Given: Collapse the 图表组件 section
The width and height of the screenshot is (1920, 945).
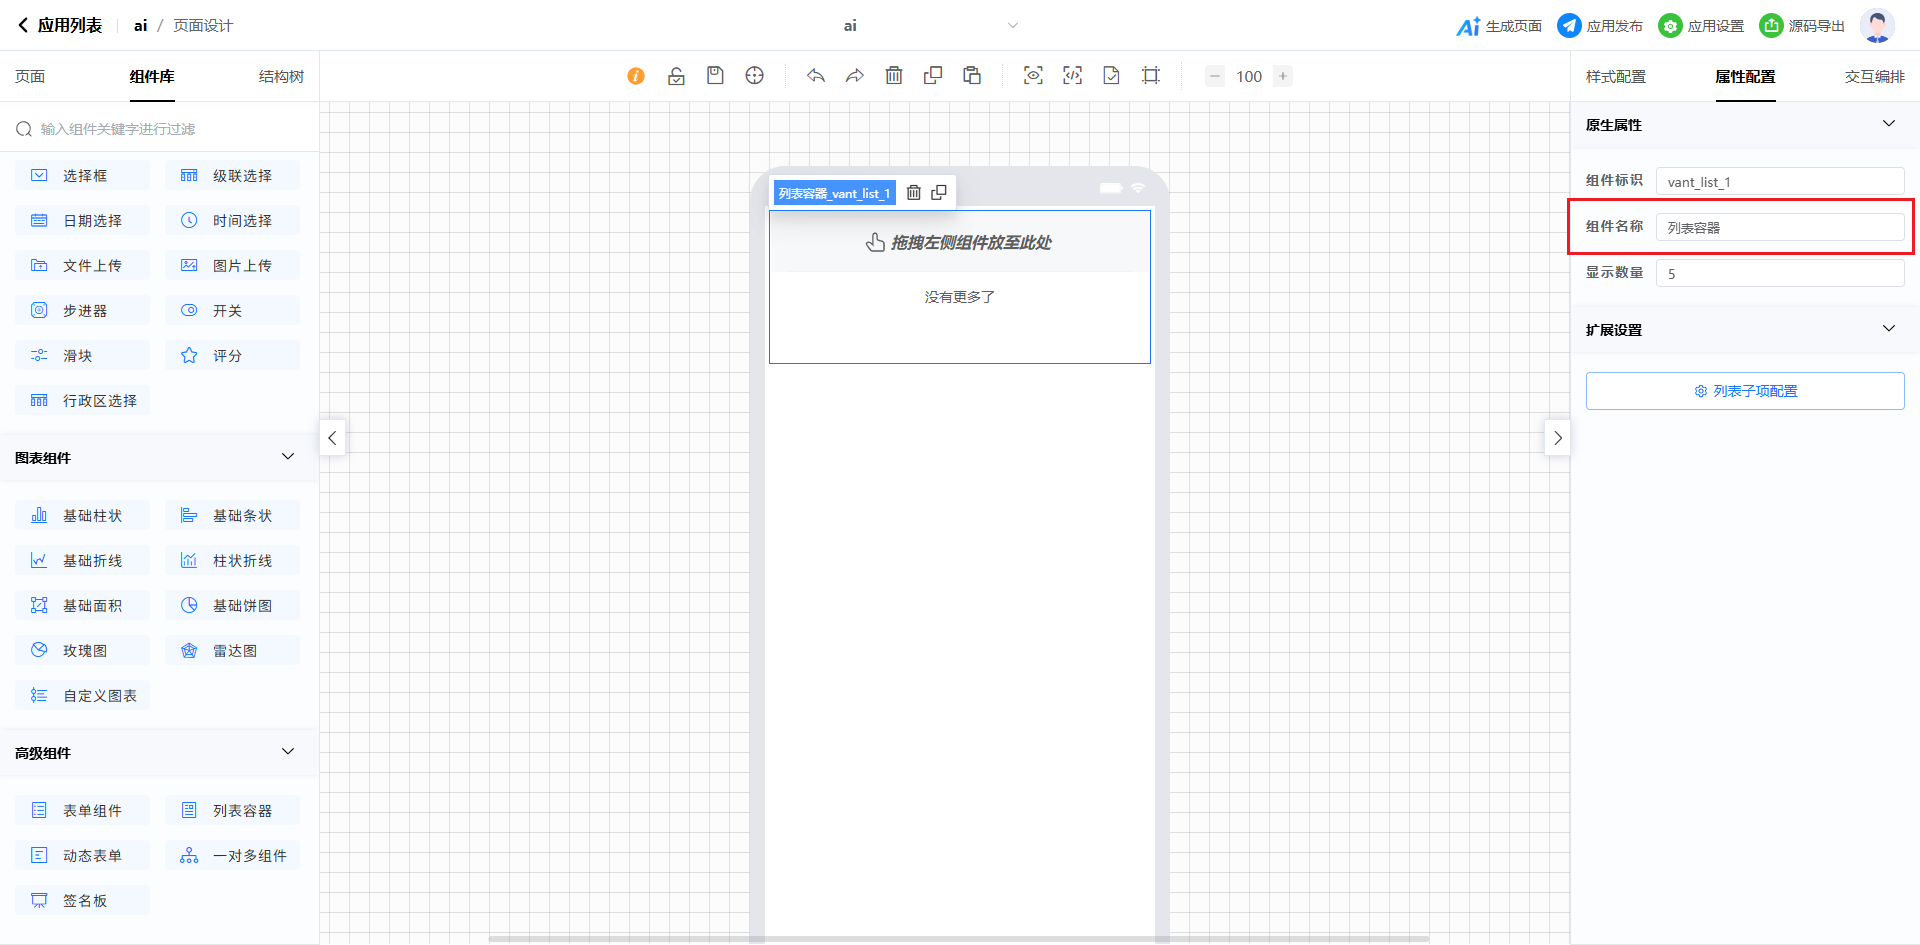Looking at the screenshot, I should [x=288, y=457].
